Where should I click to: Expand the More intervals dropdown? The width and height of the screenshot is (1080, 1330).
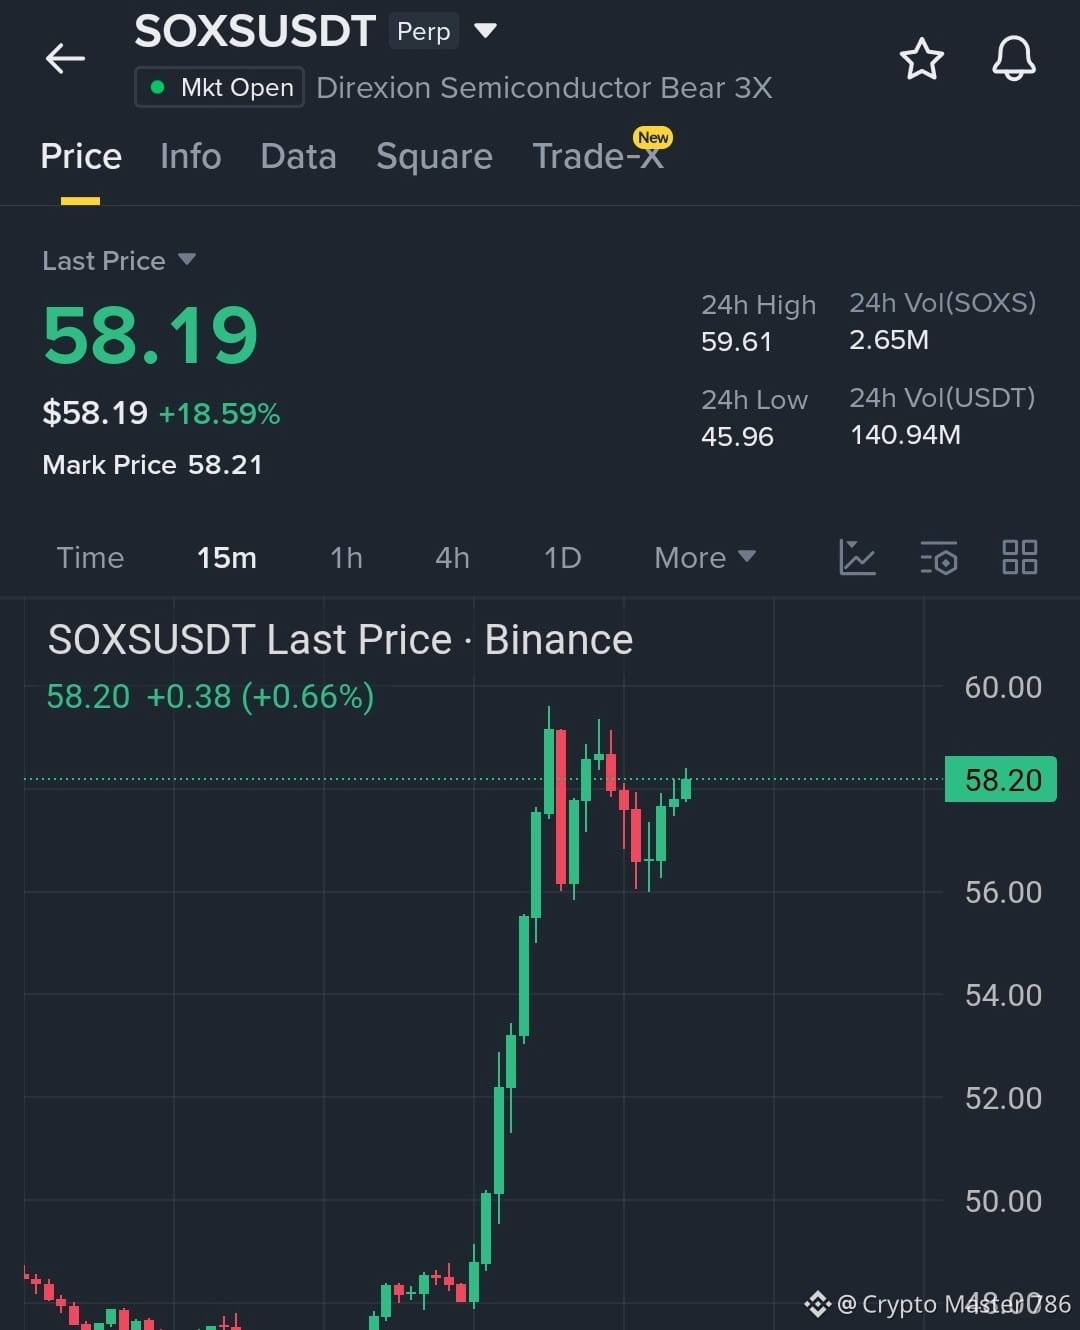coord(705,558)
